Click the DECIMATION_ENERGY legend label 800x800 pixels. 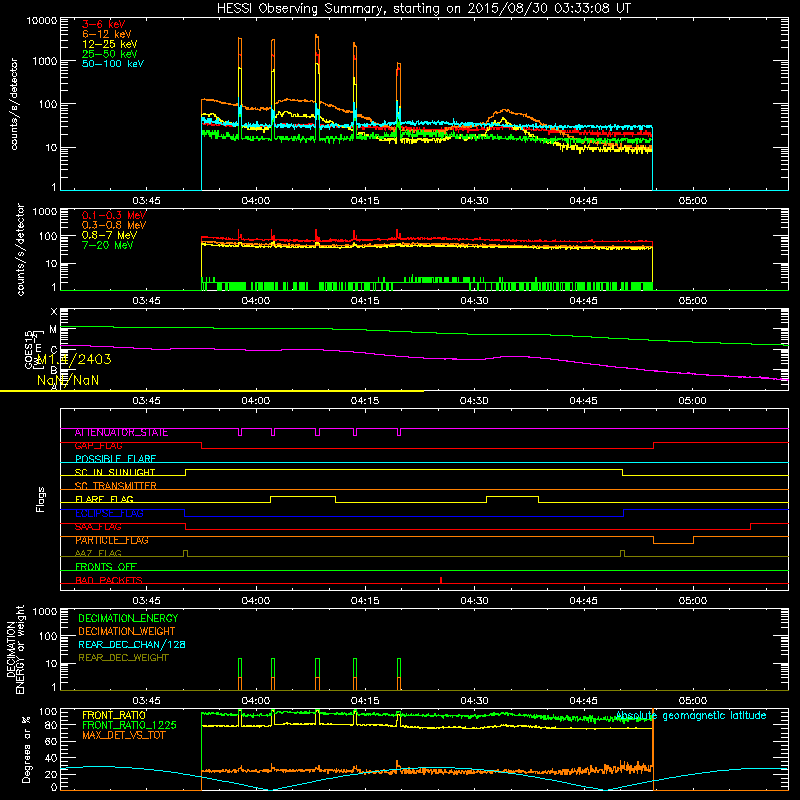pyautogui.click(x=128, y=618)
